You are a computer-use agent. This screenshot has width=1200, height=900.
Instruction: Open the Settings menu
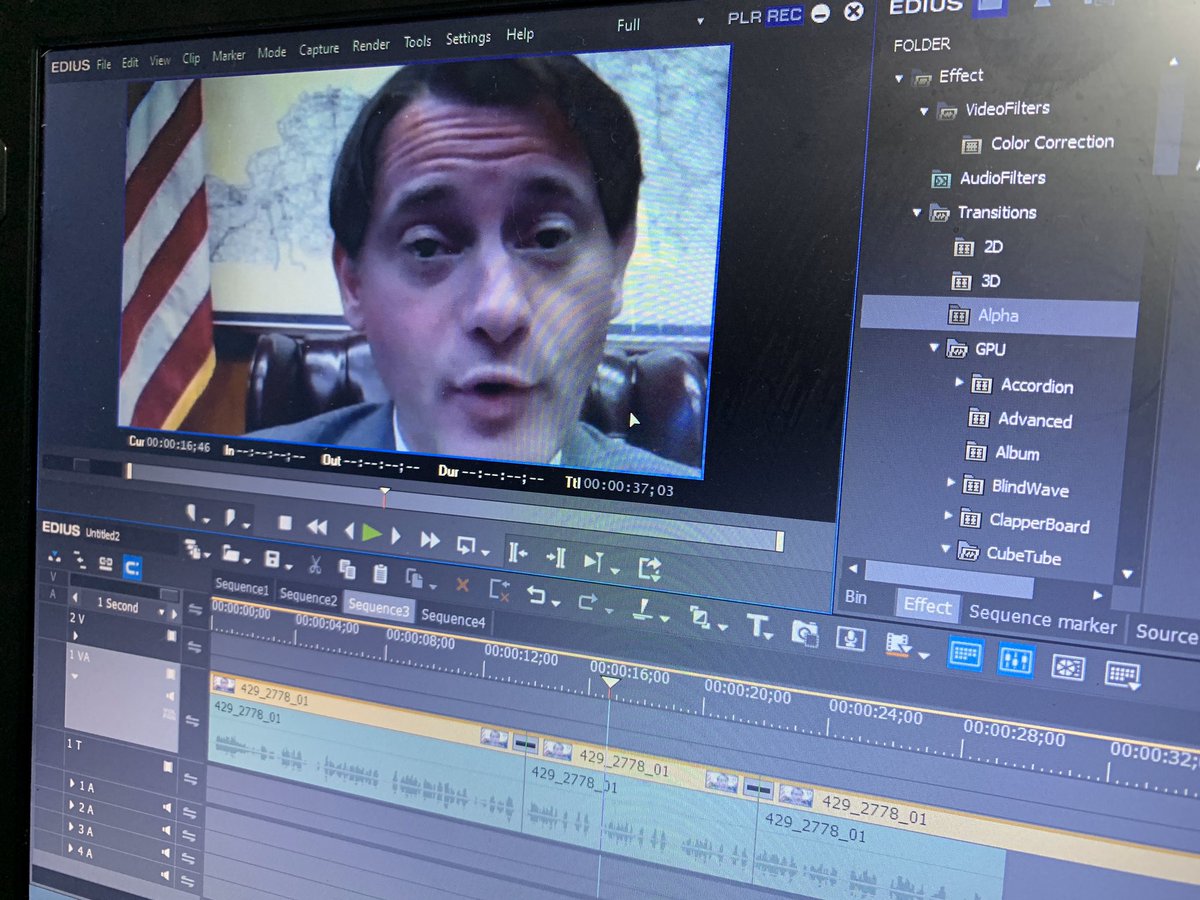click(468, 38)
